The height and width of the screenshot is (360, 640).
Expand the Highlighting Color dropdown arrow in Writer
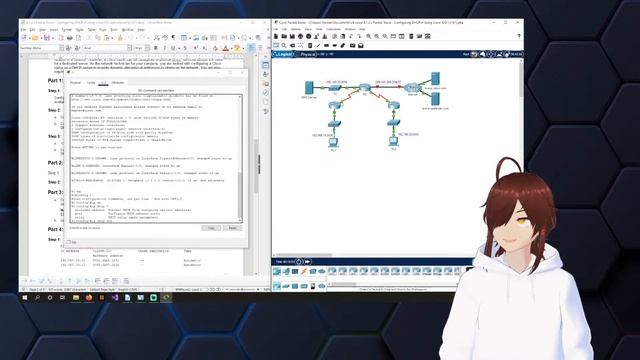[242, 48]
